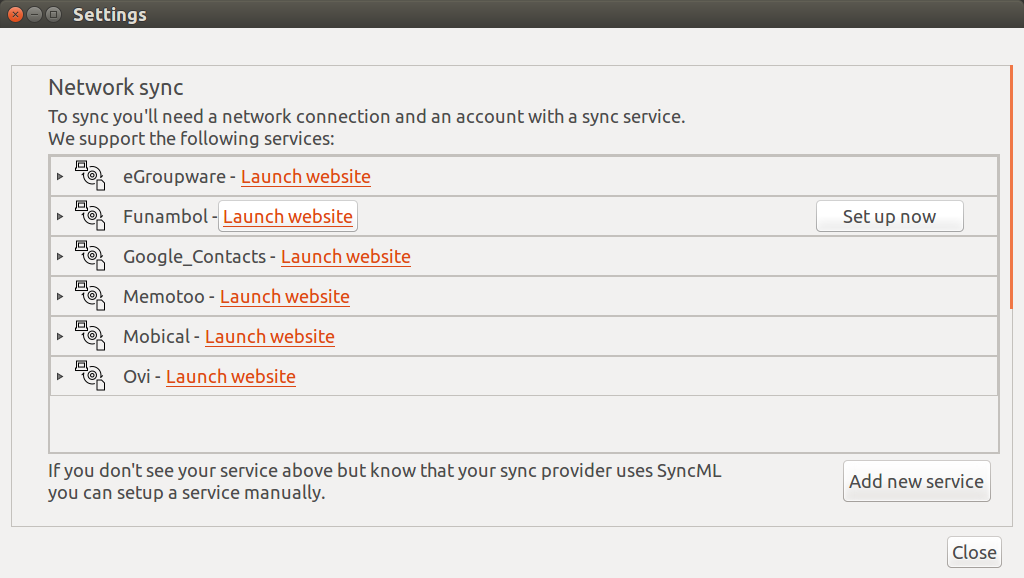Open the Ovi Launch website link
The height and width of the screenshot is (578, 1024).
230,377
